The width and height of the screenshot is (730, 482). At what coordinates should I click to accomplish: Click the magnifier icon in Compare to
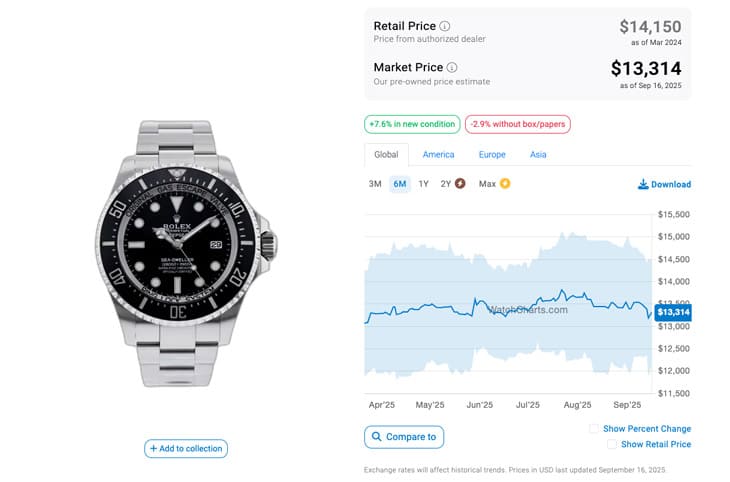point(377,437)
